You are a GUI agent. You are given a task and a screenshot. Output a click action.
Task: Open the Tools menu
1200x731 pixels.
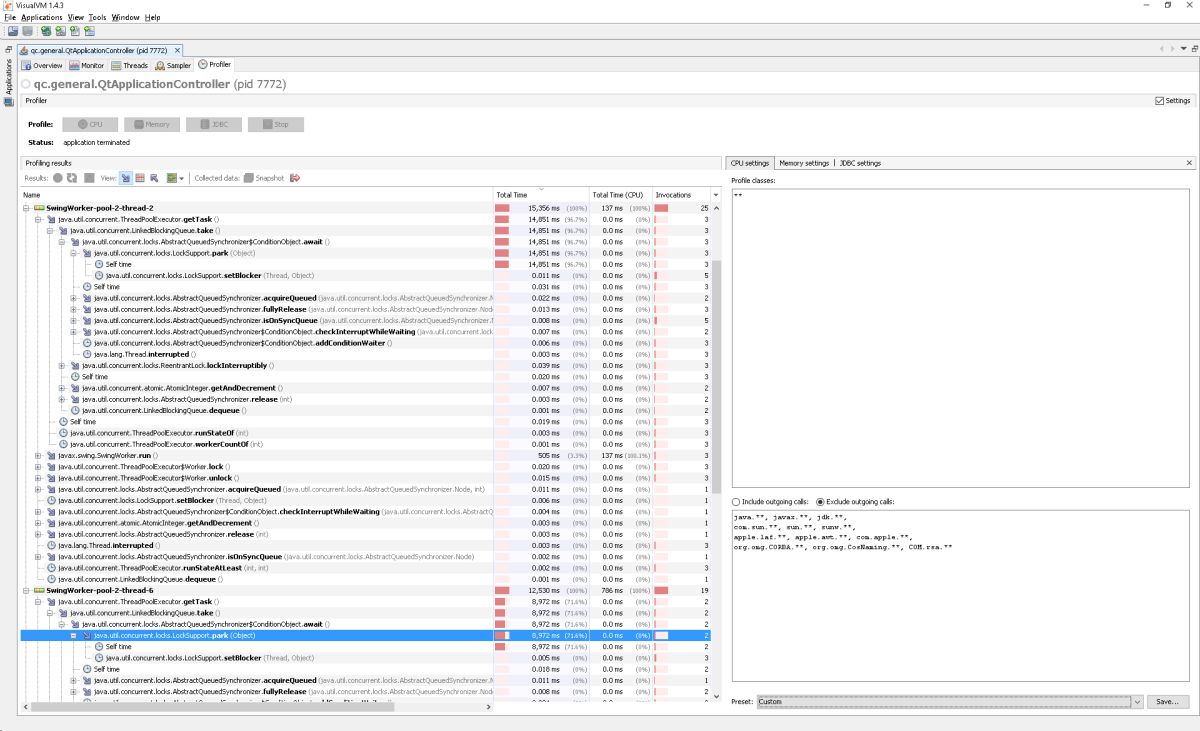click(97, 17)
